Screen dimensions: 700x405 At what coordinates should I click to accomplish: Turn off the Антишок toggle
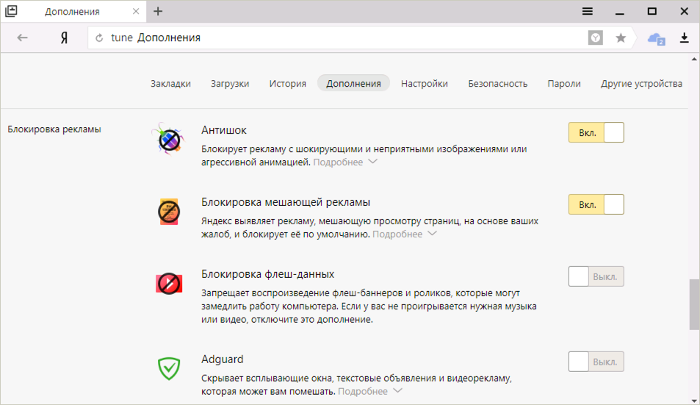click(596, 133)
